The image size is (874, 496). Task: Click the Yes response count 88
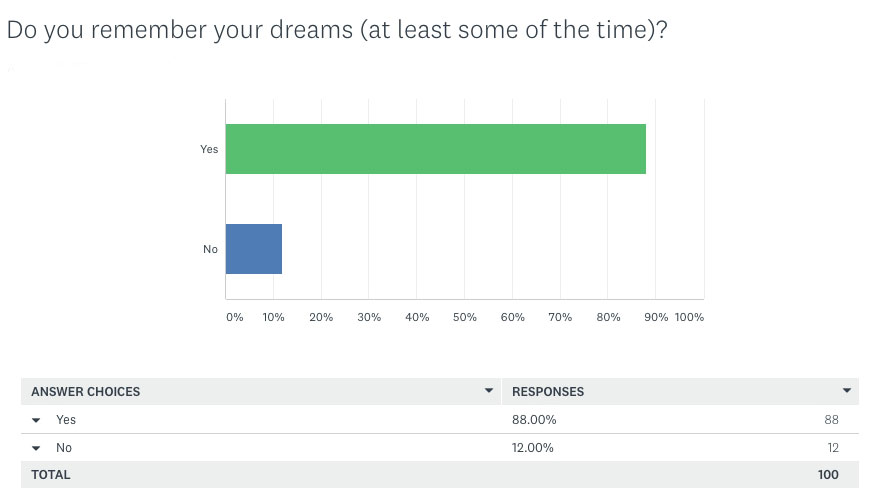pyautogui.click(x=832, y=420)
